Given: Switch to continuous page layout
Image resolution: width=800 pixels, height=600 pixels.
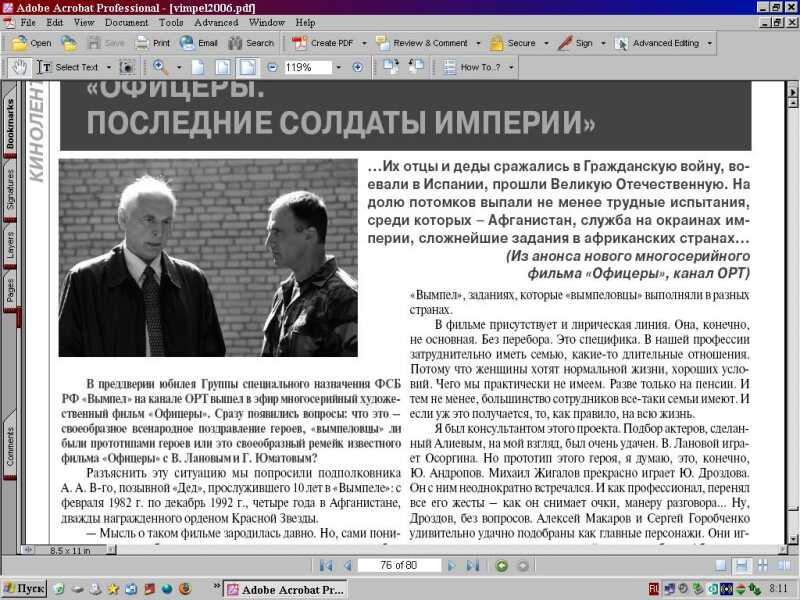Looking at the screenshot, I should pos(741,566).
